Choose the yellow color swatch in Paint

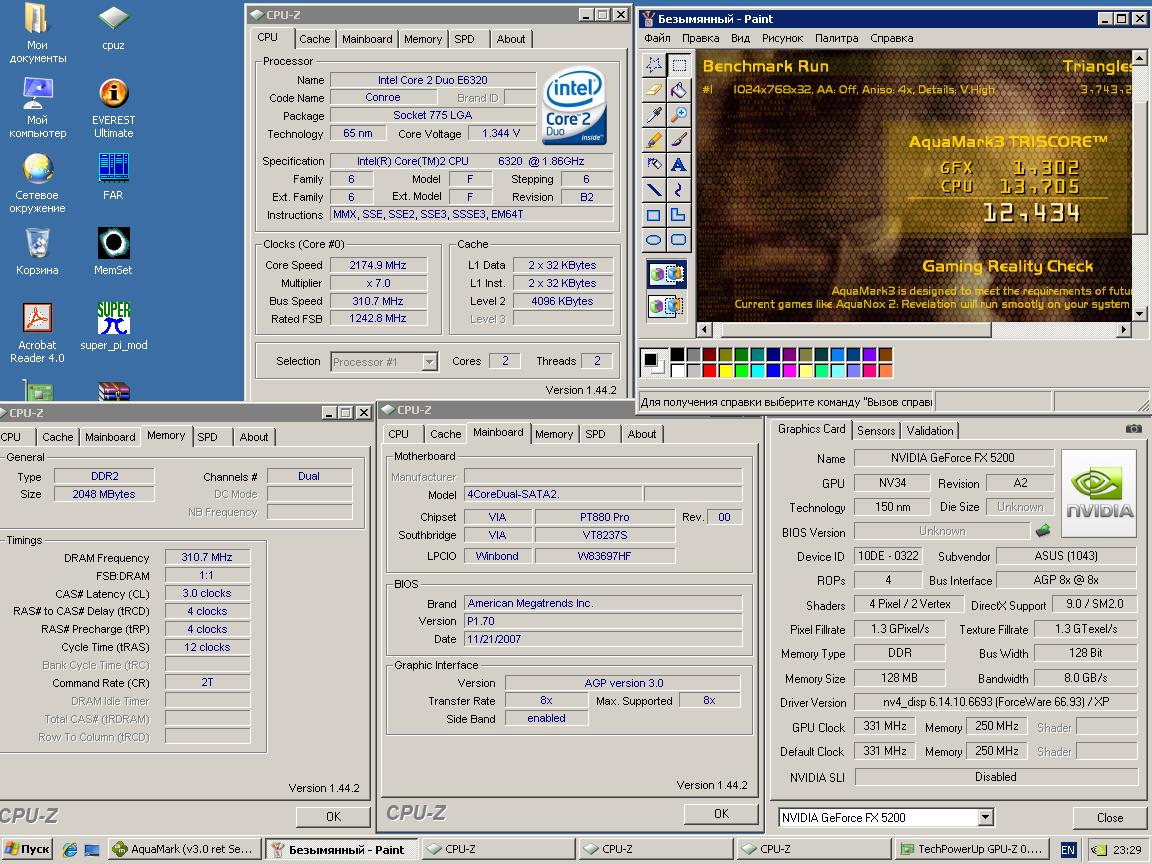coord(725,371)
